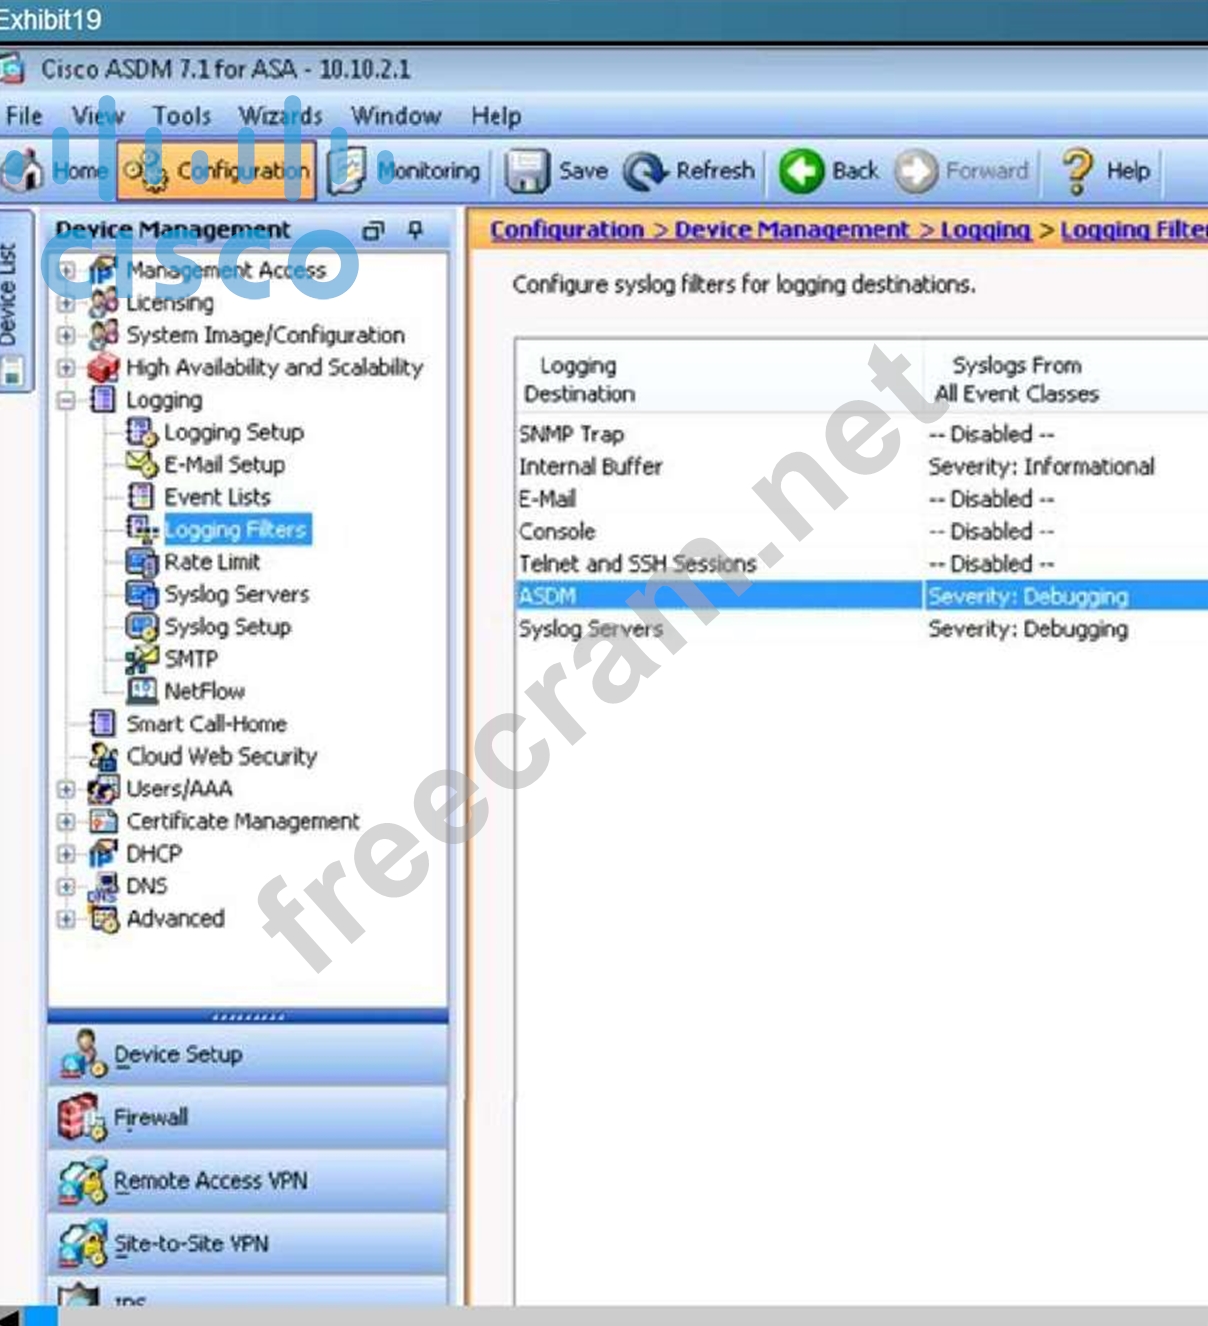Open the Tools menu
The height and width of the screenshot is (1326, 1208).
click(181, 116)
